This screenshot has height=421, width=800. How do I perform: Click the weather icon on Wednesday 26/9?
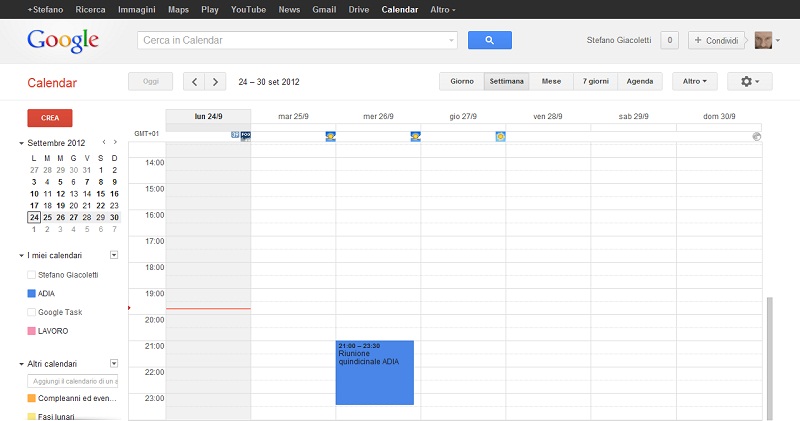(415, 136)
